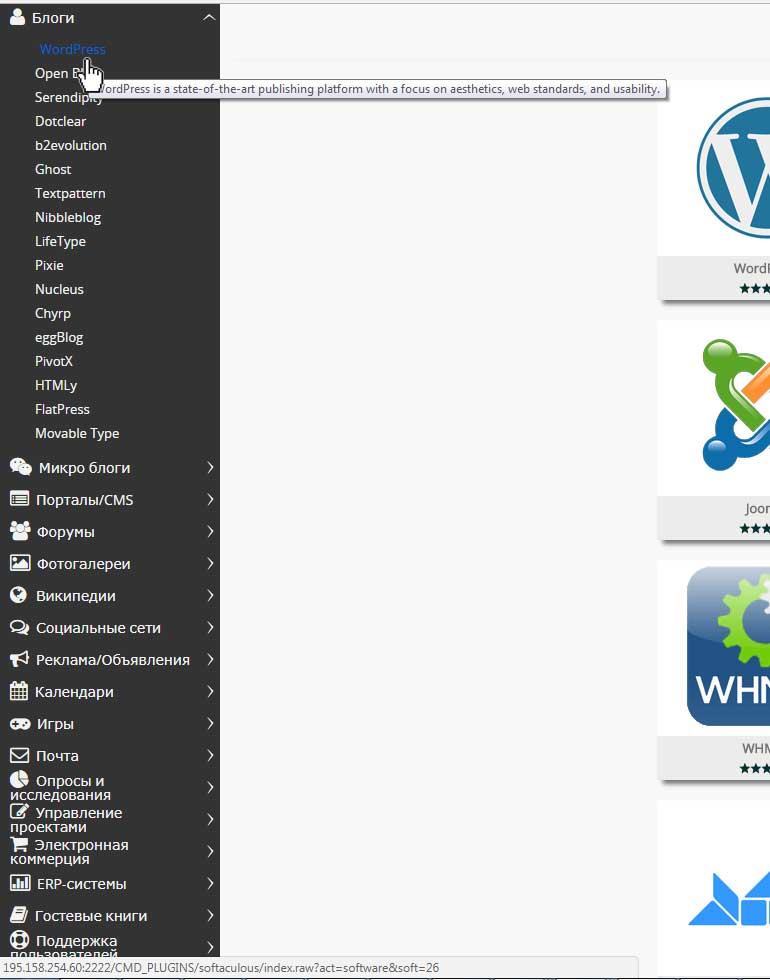Expand the ERP-системы chevron

(210, 883)
